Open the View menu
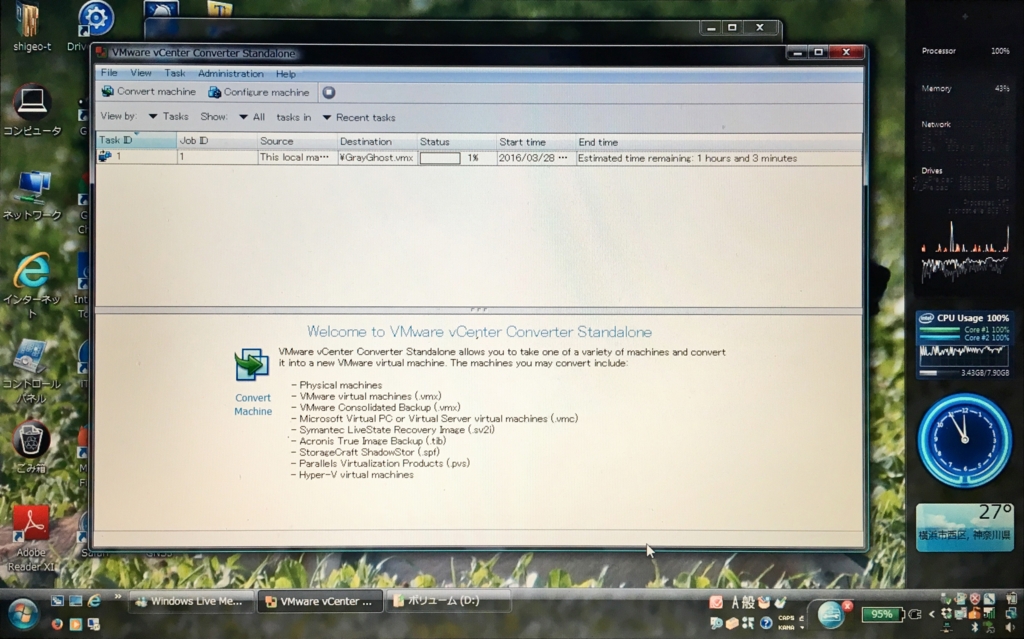The height and width of the screenshot is (639, 1024). click(x=140, y=73)
